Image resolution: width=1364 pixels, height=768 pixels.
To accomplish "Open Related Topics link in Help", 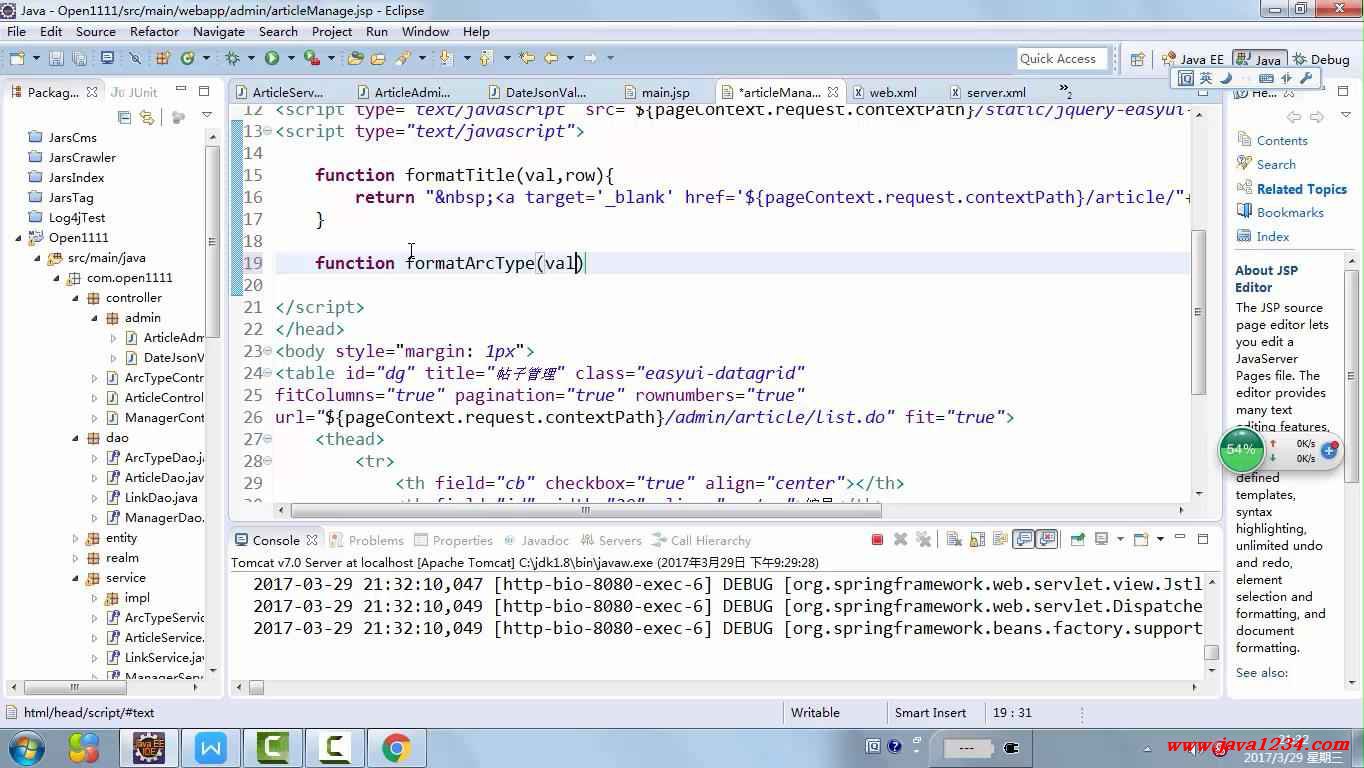I will [x=1301, y=189].
